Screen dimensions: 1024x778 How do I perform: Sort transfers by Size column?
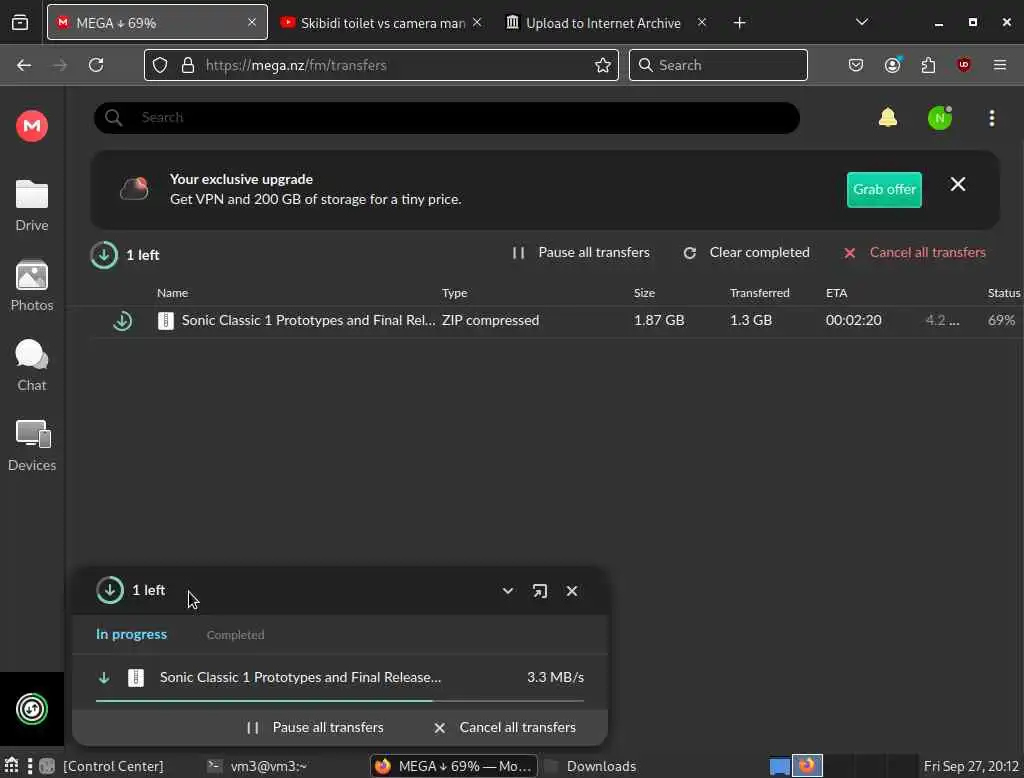point(644,293)
